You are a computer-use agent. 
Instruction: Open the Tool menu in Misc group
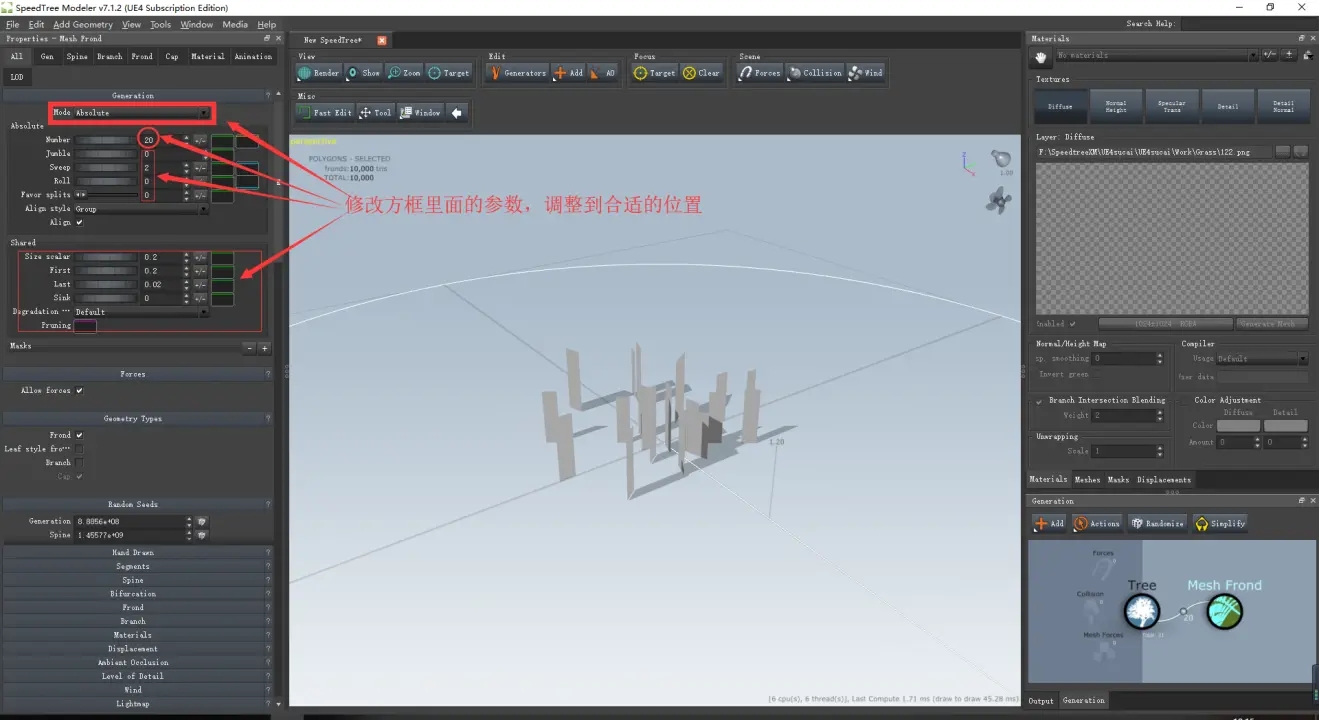(375, 113)
